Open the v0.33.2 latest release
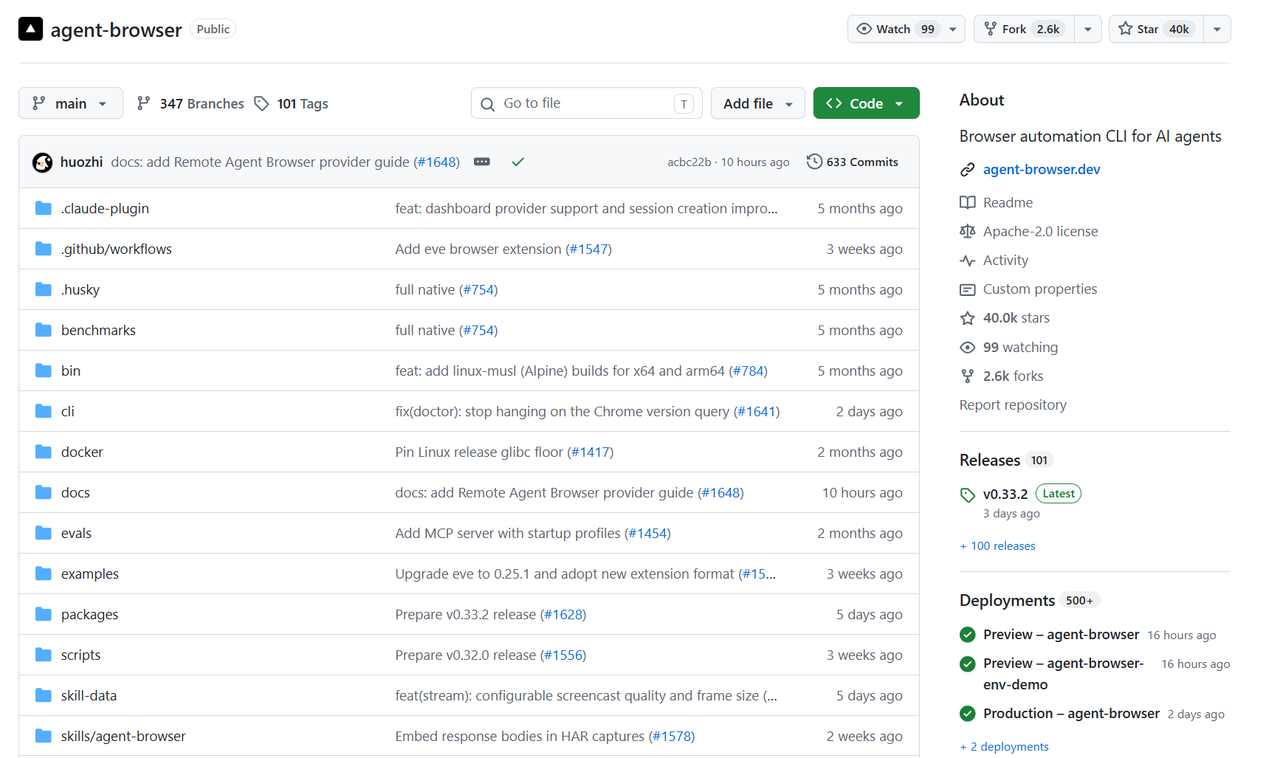The width and height of the screenshot is (1280, 758). (1005, 494)
